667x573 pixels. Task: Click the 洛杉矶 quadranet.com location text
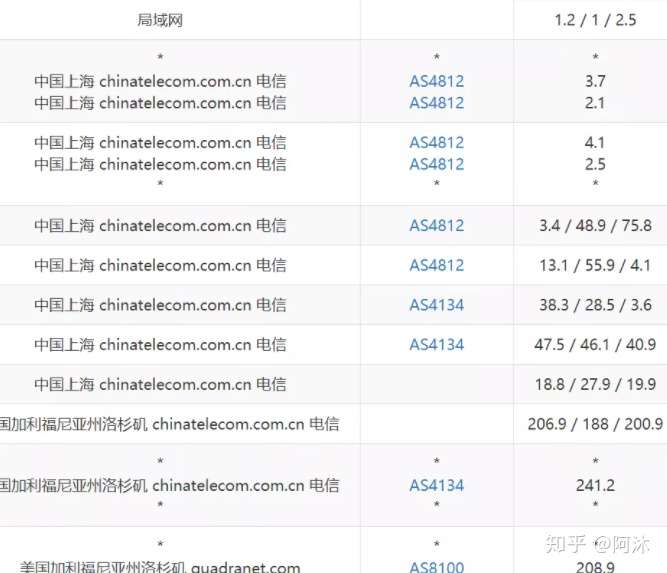(160, 567)
